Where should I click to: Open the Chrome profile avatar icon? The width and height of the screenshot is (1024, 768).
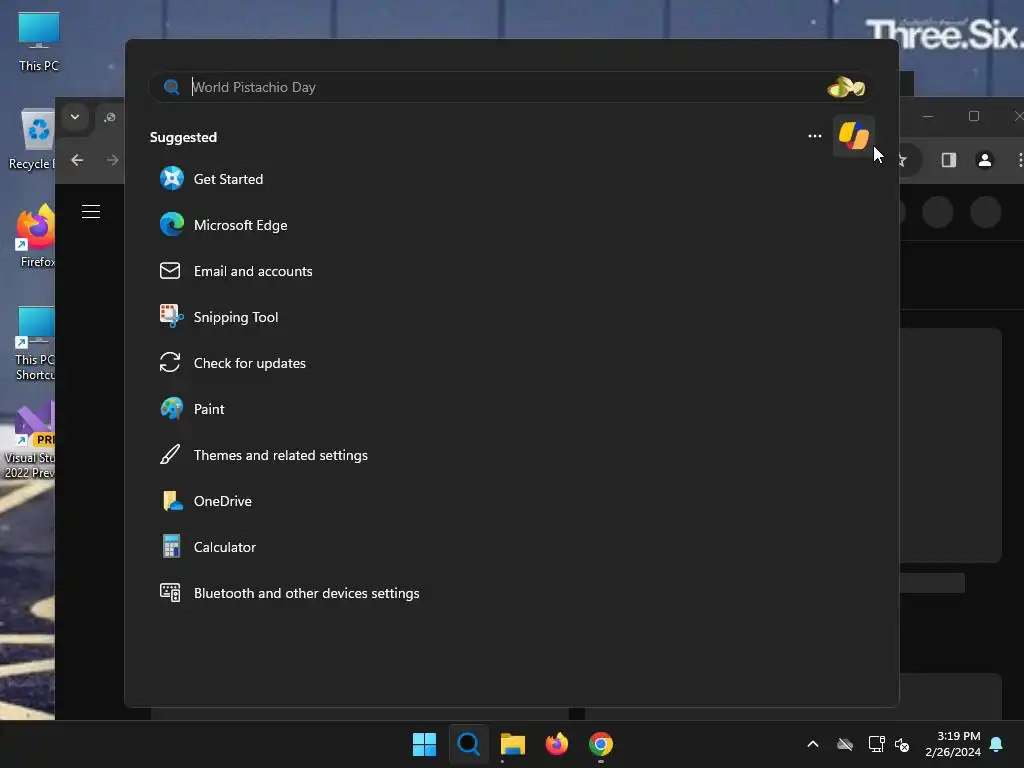(985, 160)
